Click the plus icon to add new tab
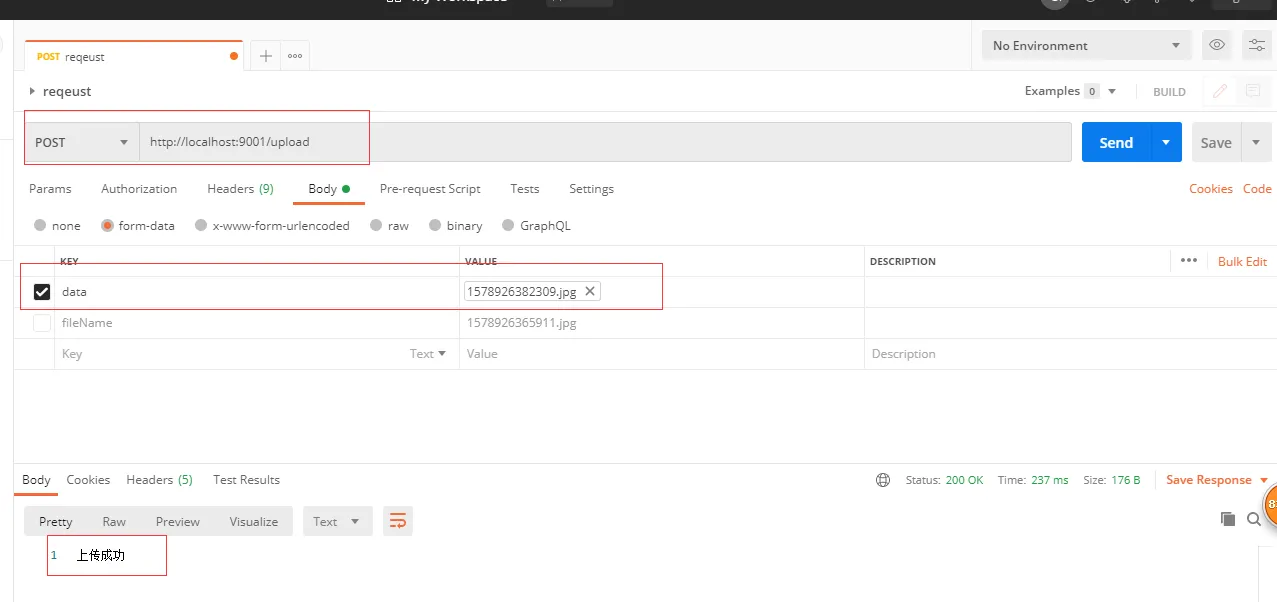The height and width of the screenshot is (602, 1277). coord(265,56)
